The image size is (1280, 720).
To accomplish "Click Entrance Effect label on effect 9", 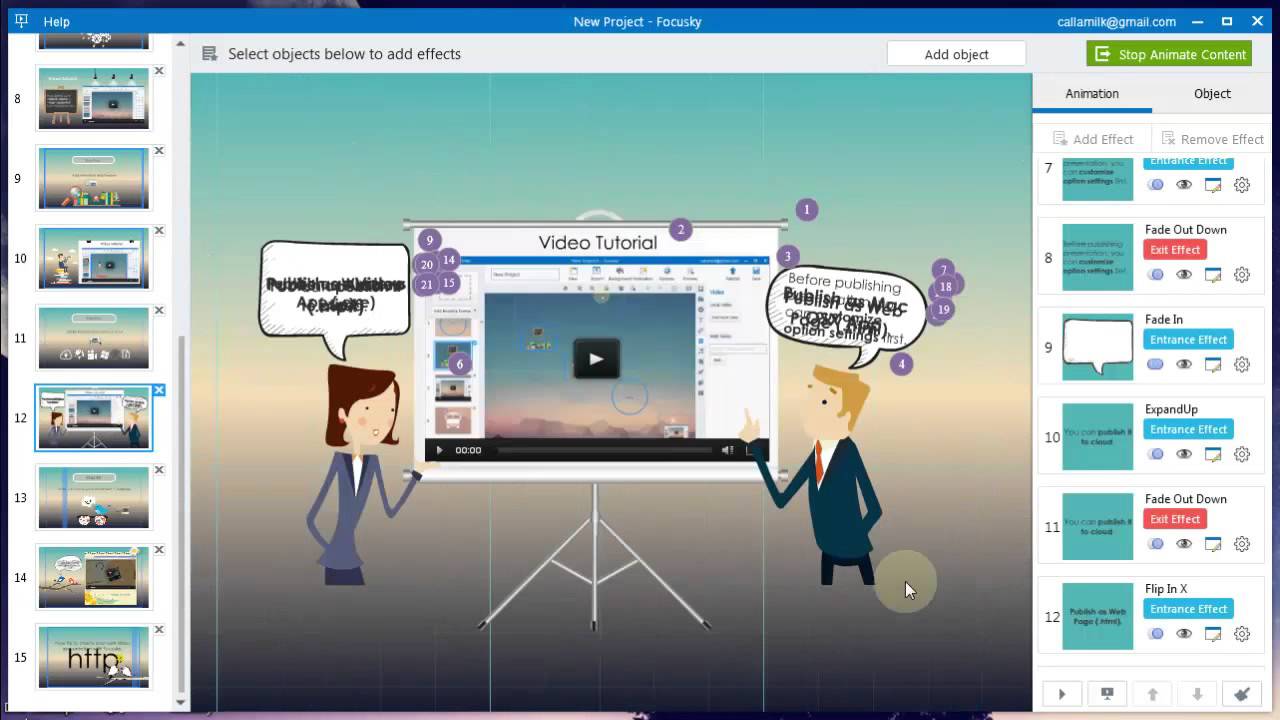I will coord(1188,340).
